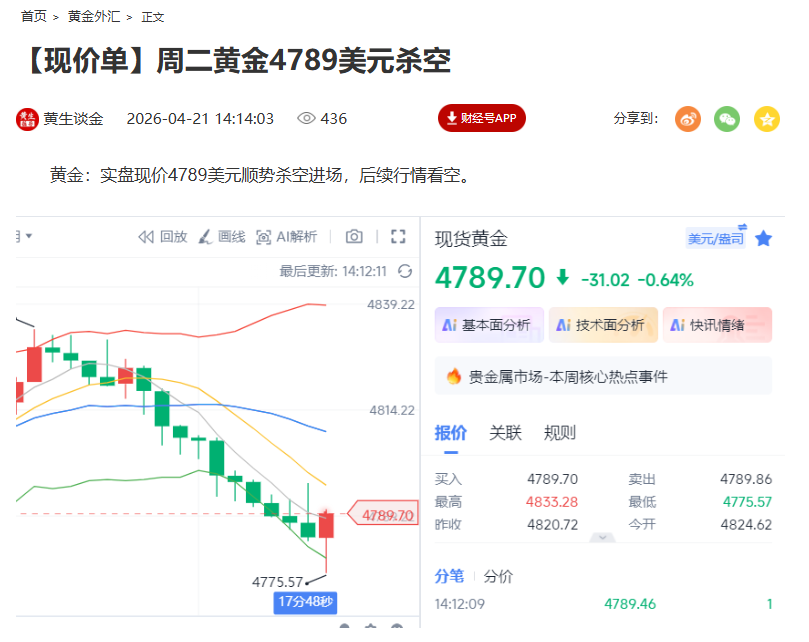
Task: Share to QQ Zone star icon
Action: click(767, 119)
